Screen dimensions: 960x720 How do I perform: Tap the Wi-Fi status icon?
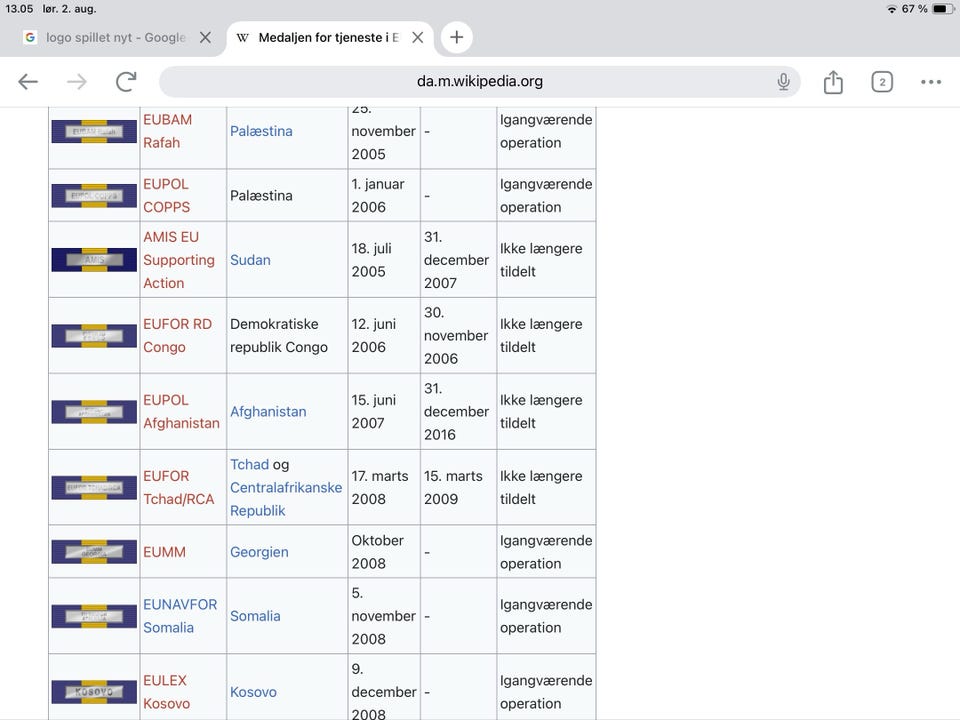pos(891,9)
